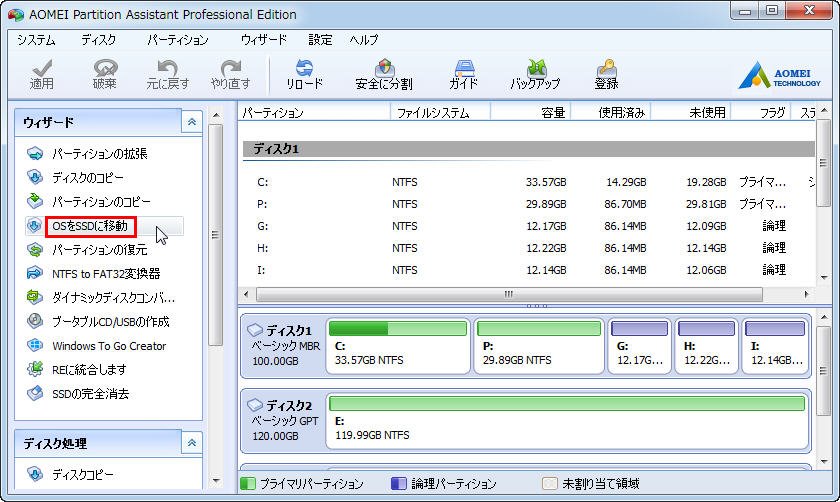Click the Windows To Go Creator icon
The image size is (840, 502).
(35, 346)
